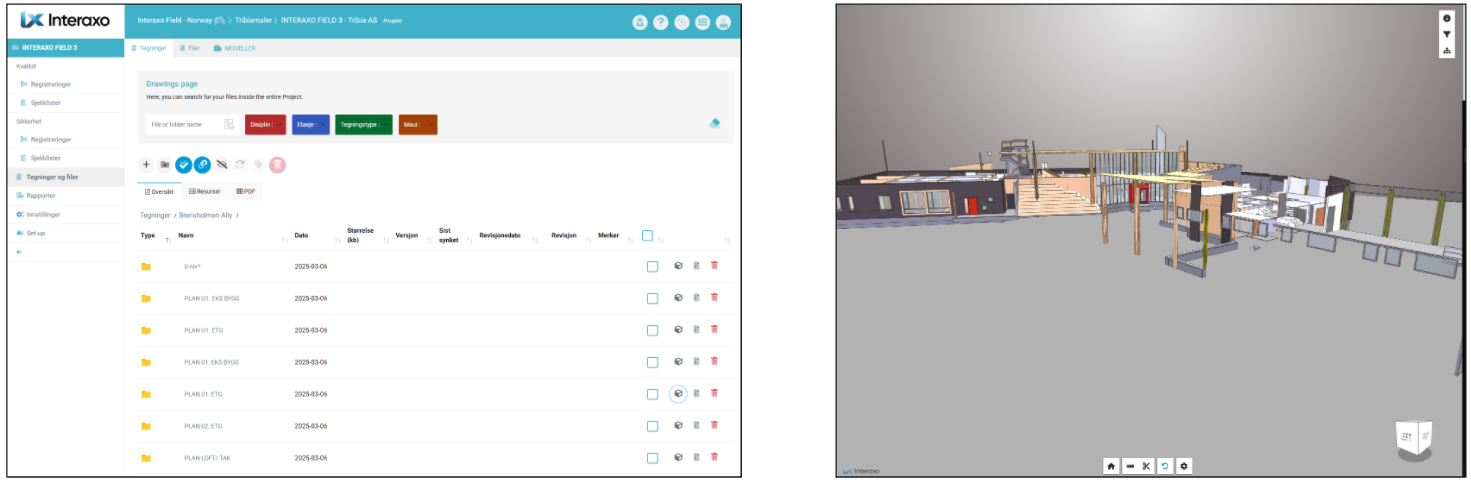Viewport: 1471px width, 484px height.
Task: Select the scissors section tool in 3D viewer
Action: [x=1147, y=466]
